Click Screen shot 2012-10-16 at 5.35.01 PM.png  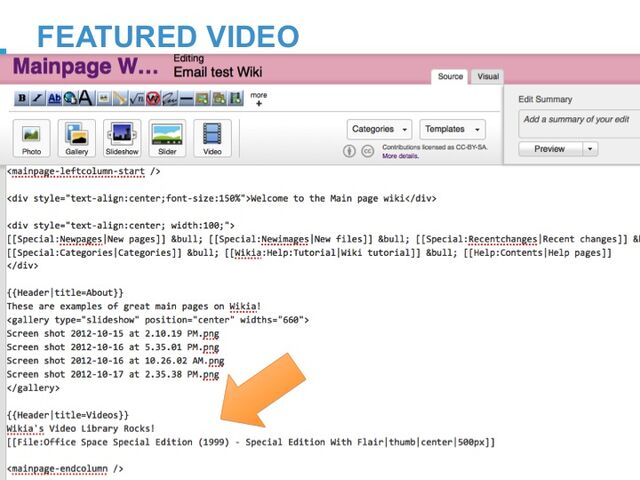click(113, 347)
